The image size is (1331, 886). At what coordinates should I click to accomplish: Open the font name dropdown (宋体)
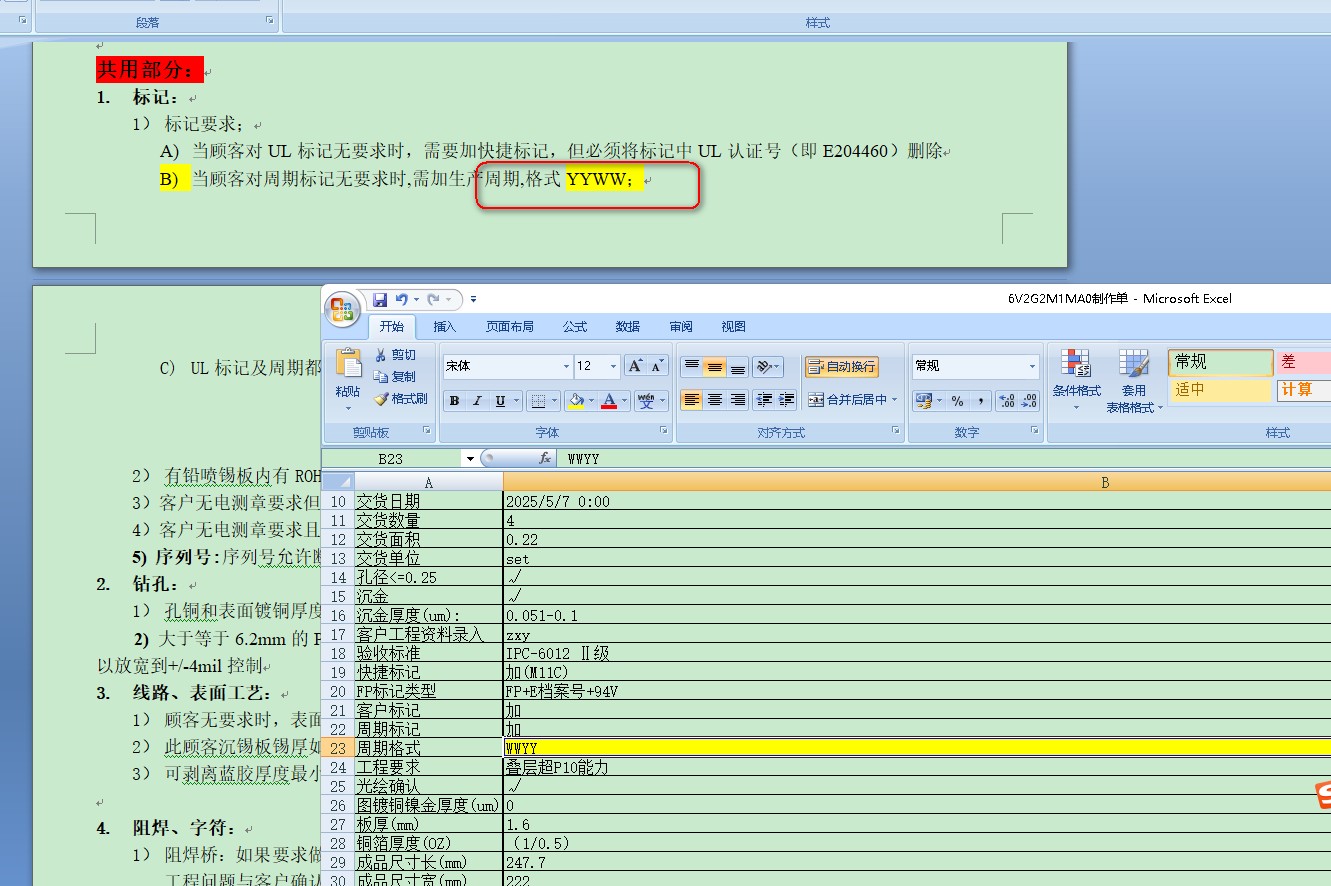pos(566,366)
